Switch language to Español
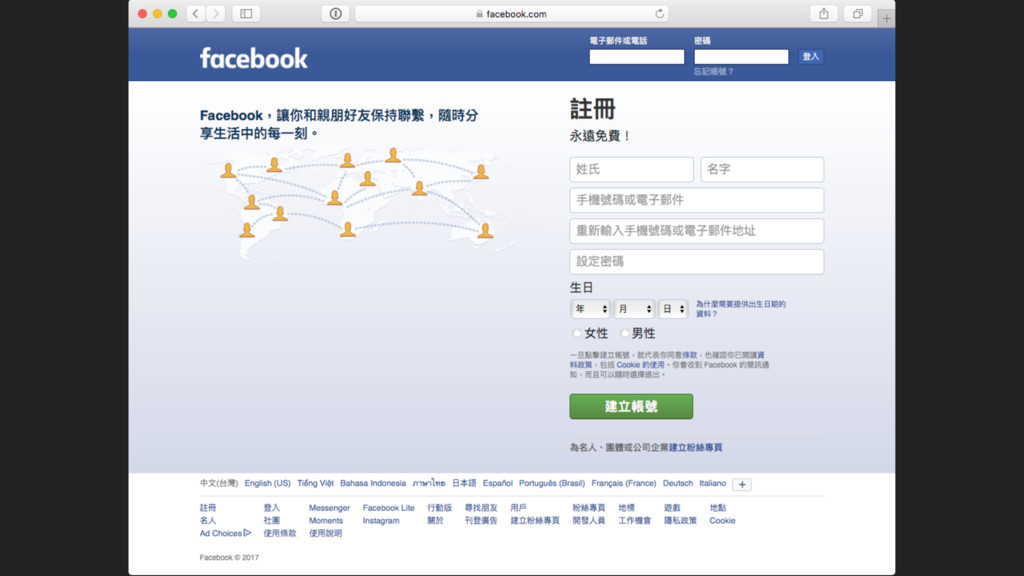The height and width of the screenshot is (576, 1024). (498, 483)
